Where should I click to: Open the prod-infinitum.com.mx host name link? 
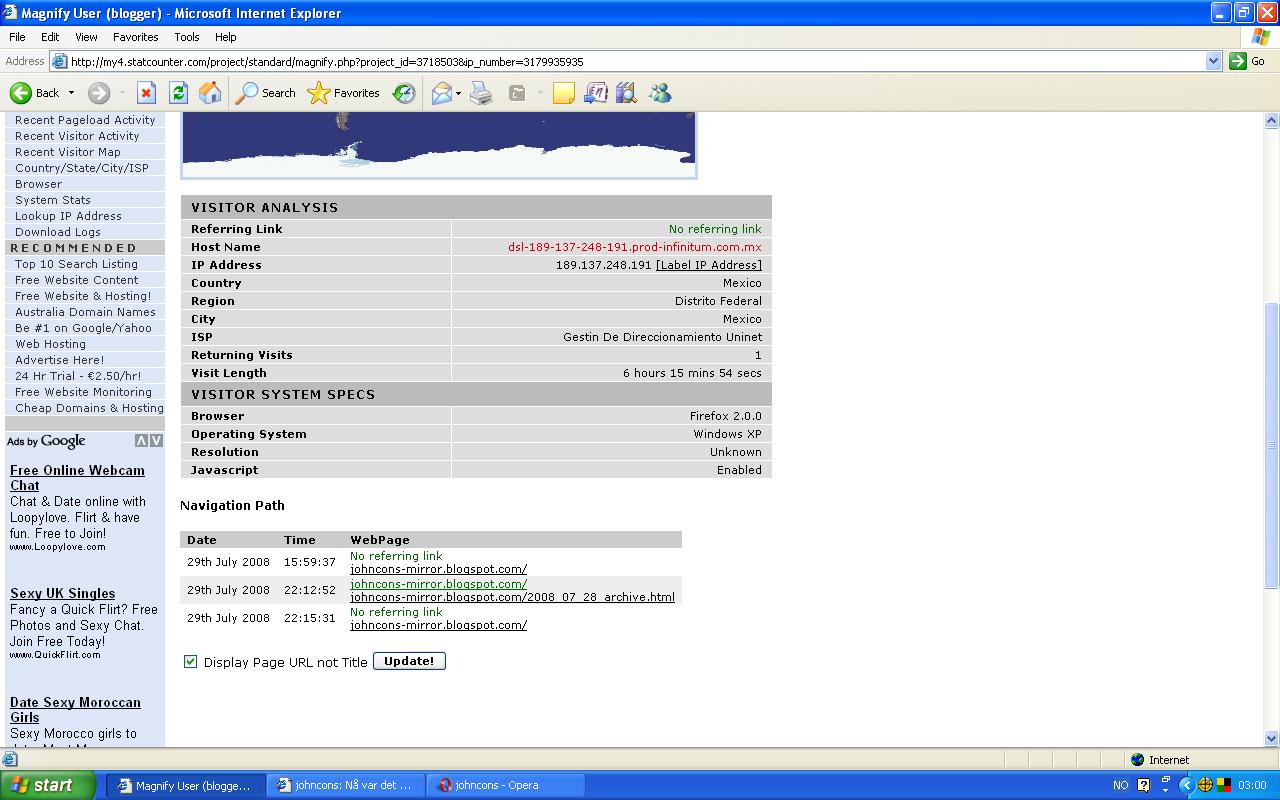635,247
